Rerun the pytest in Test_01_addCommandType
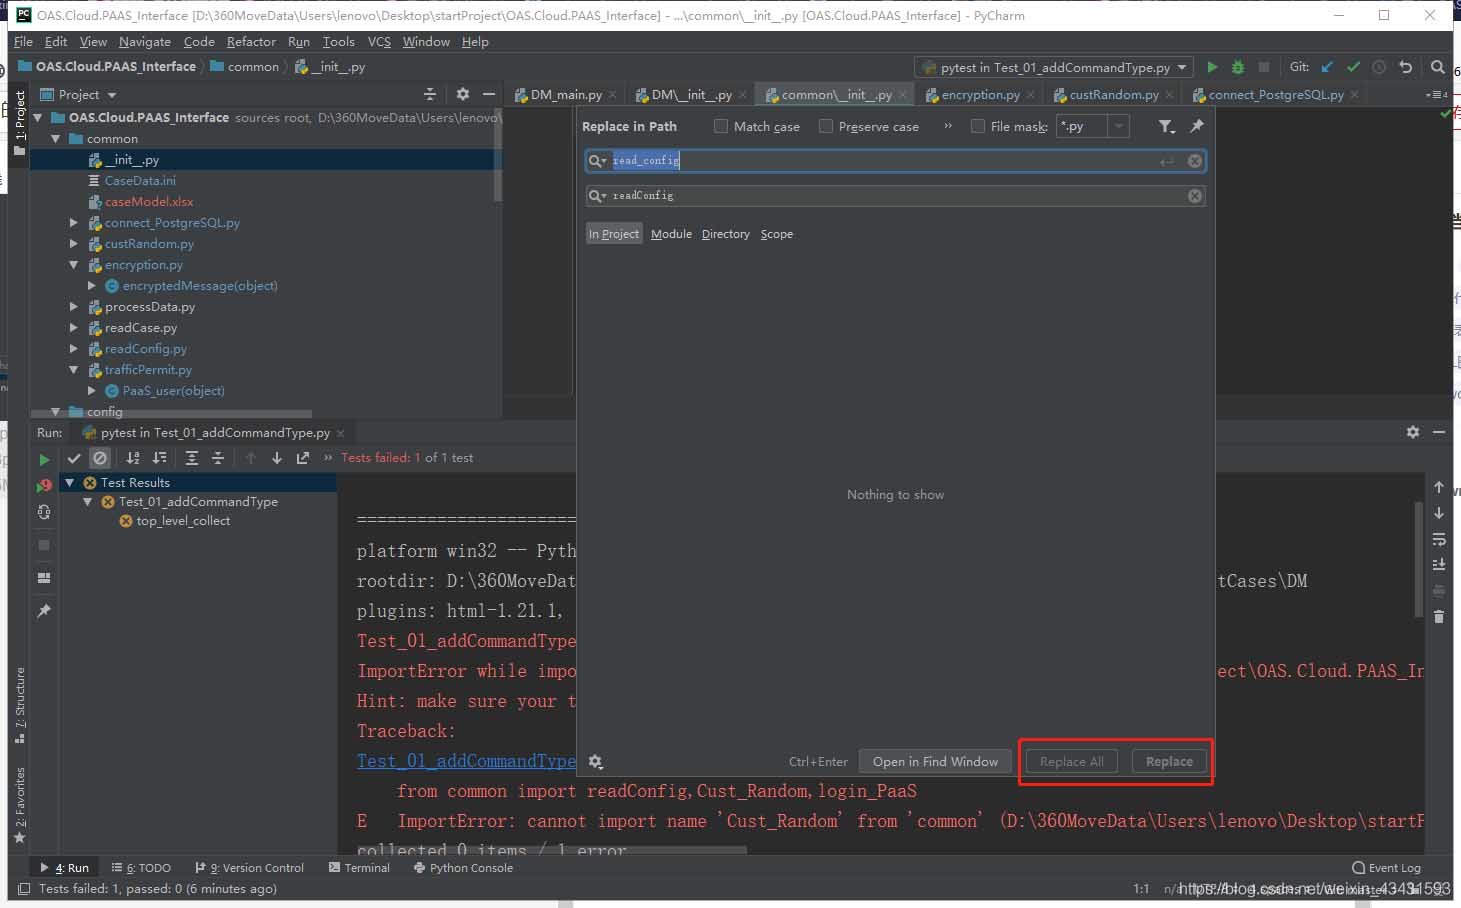This screenshot has height=908, width=1461. [44, 458]
